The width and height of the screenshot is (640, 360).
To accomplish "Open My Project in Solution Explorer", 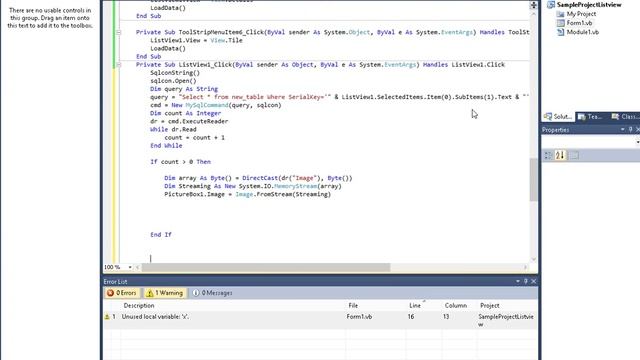I will pos(581,14).
